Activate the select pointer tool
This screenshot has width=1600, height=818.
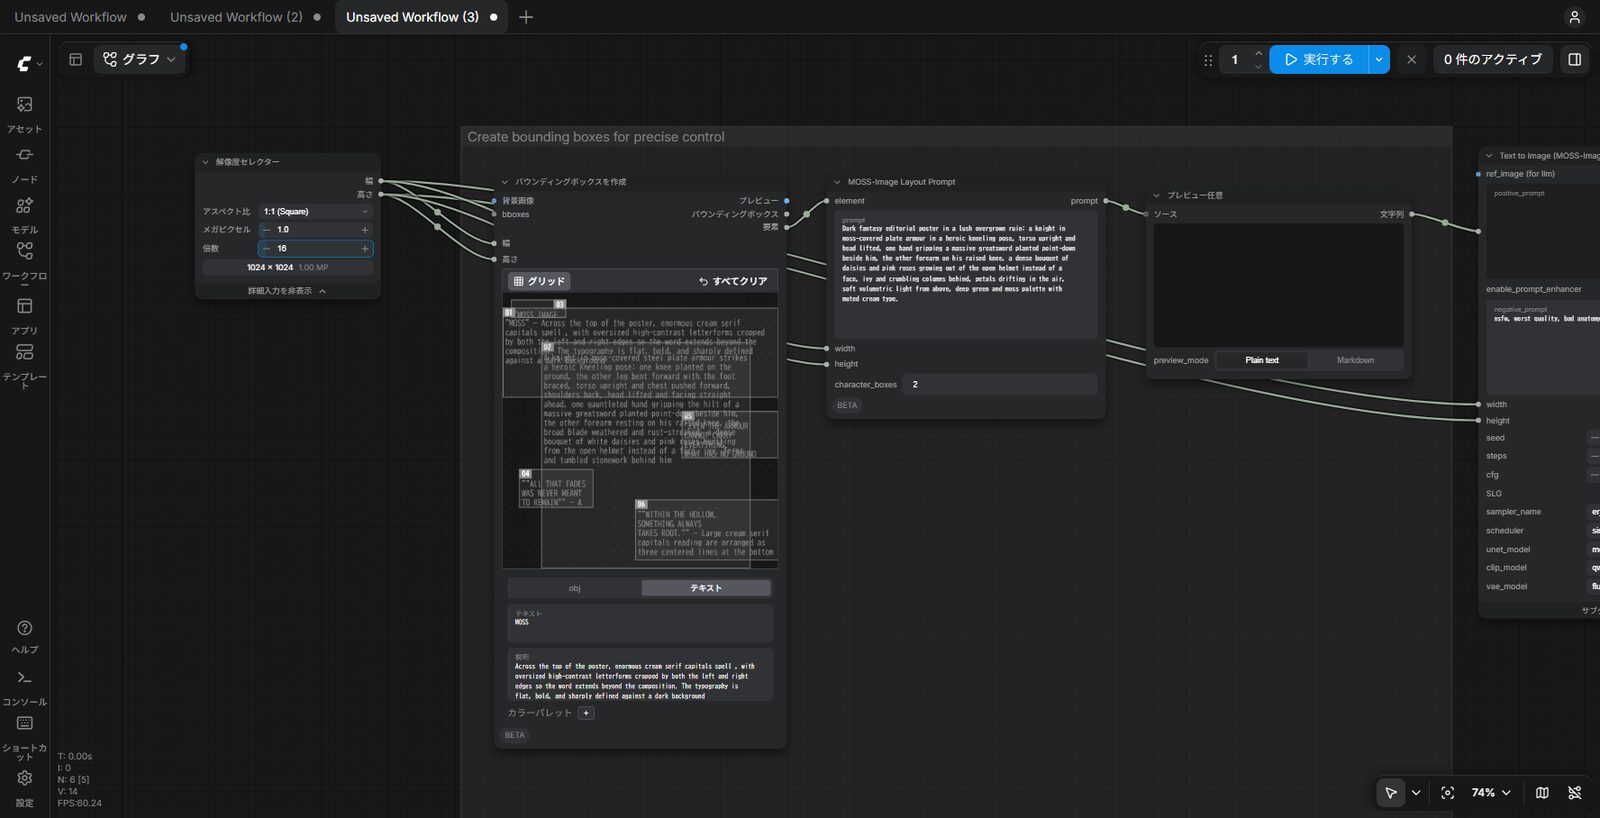click(x=1391, y=792)
